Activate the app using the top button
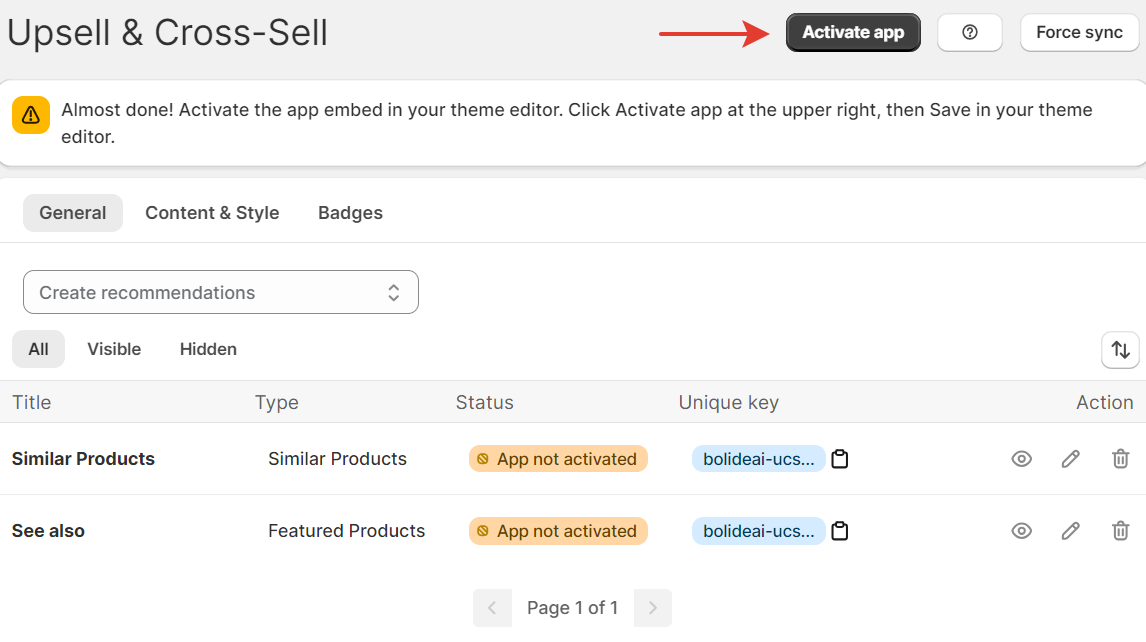The height and width of the screenshot is (642, 1146). 852,32
